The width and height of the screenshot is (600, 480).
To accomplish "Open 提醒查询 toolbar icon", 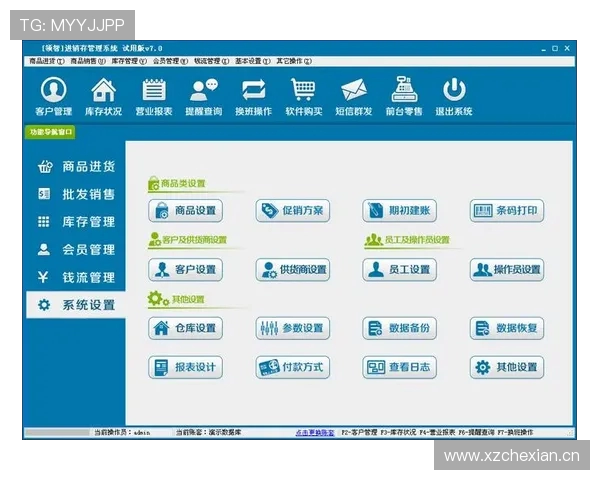I will pos(204,96).
